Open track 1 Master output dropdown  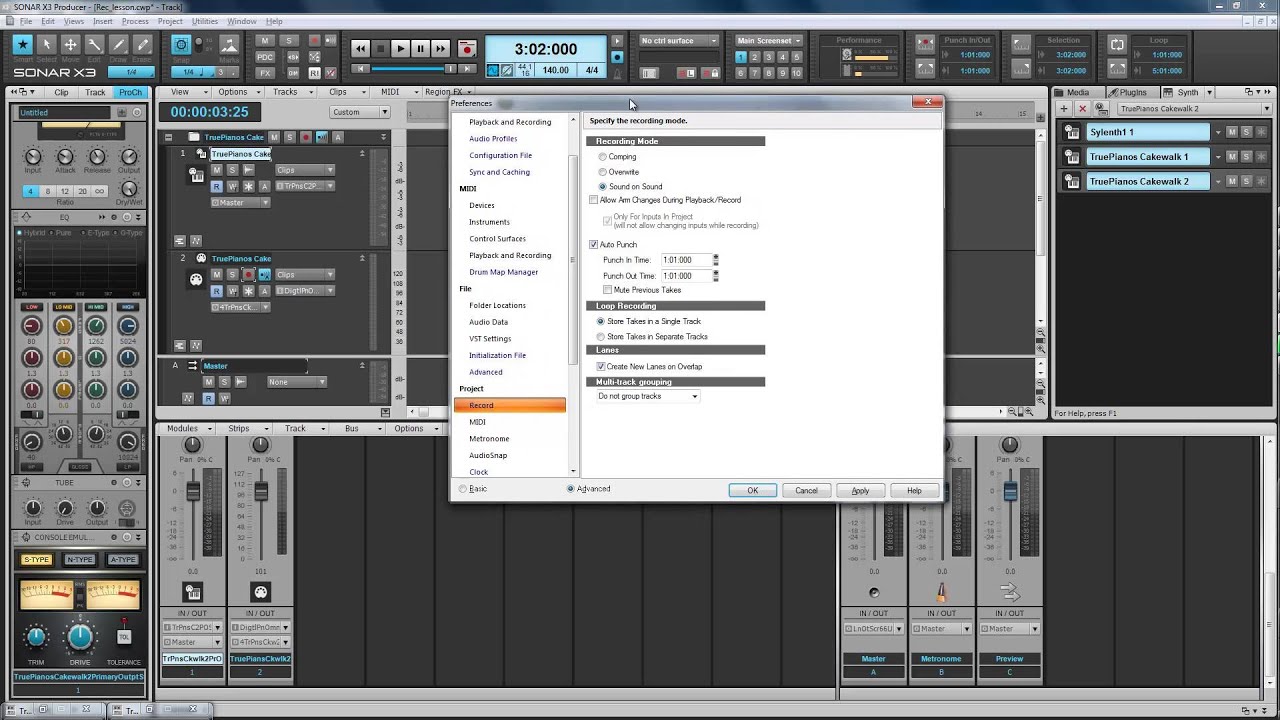[x=239, y=202]
